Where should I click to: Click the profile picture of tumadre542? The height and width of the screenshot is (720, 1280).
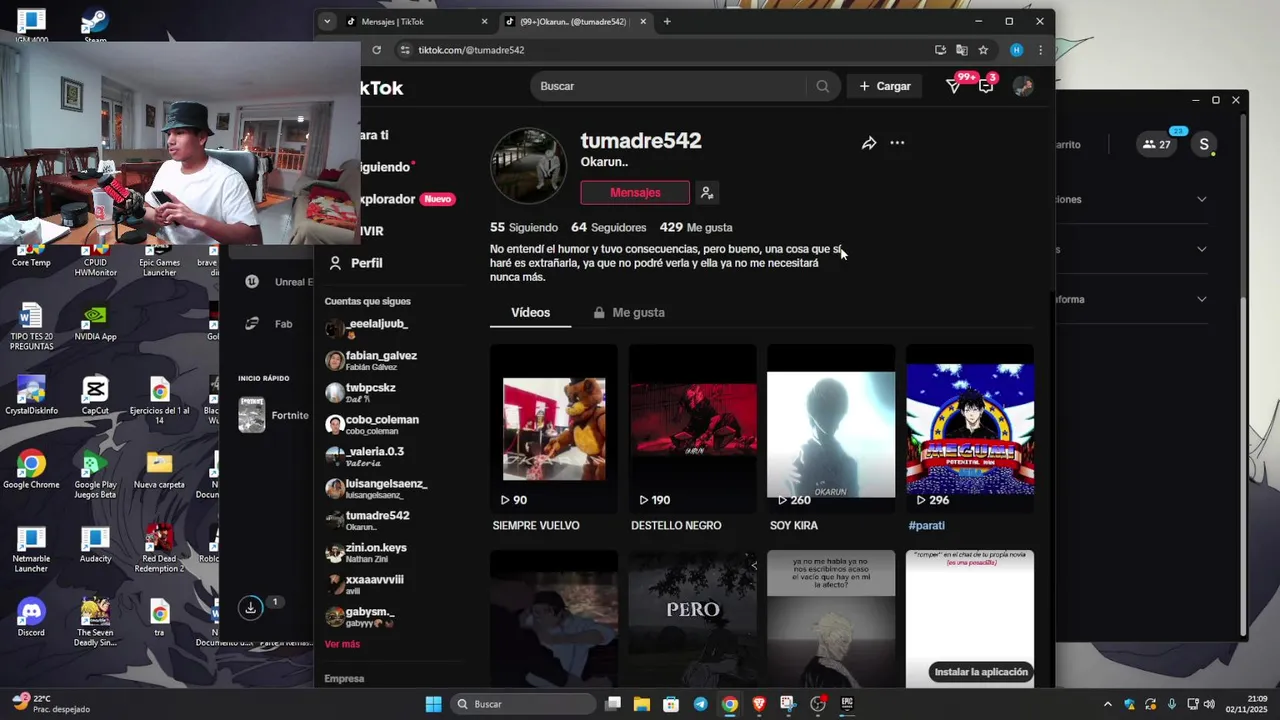click(528, 165)
